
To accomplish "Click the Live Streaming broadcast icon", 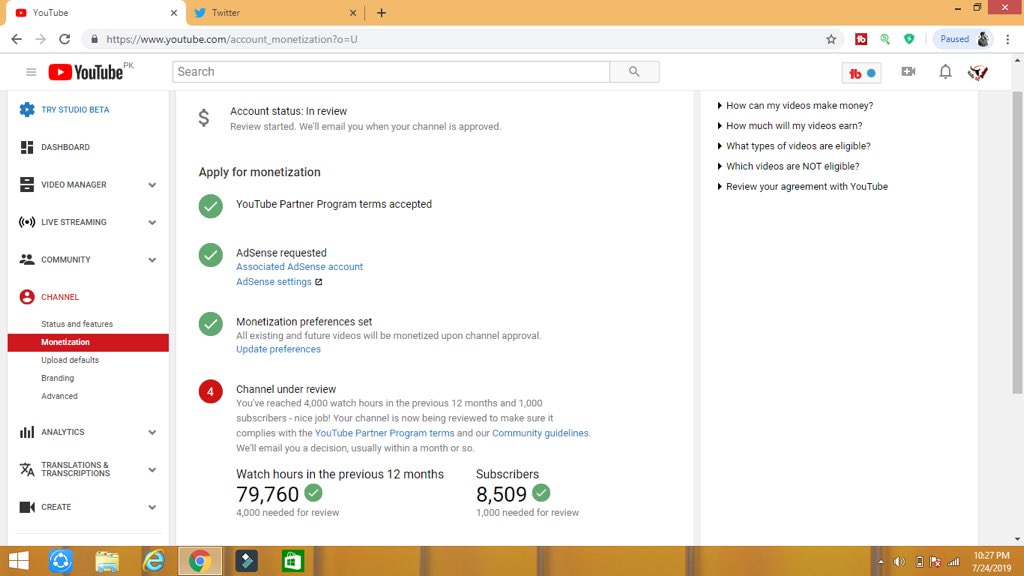I will tap(27, 222).
